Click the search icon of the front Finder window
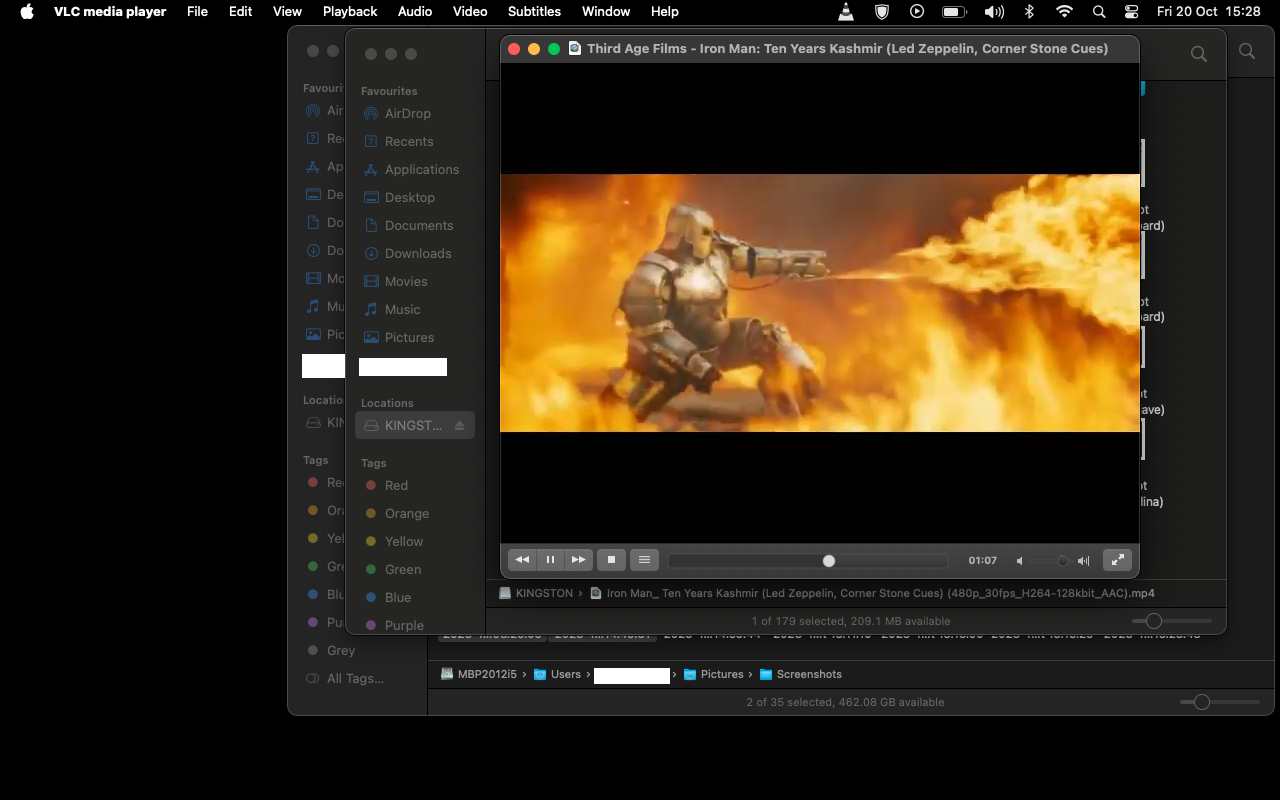Screen dimensions: 1280x800 tap(1198, 54)
